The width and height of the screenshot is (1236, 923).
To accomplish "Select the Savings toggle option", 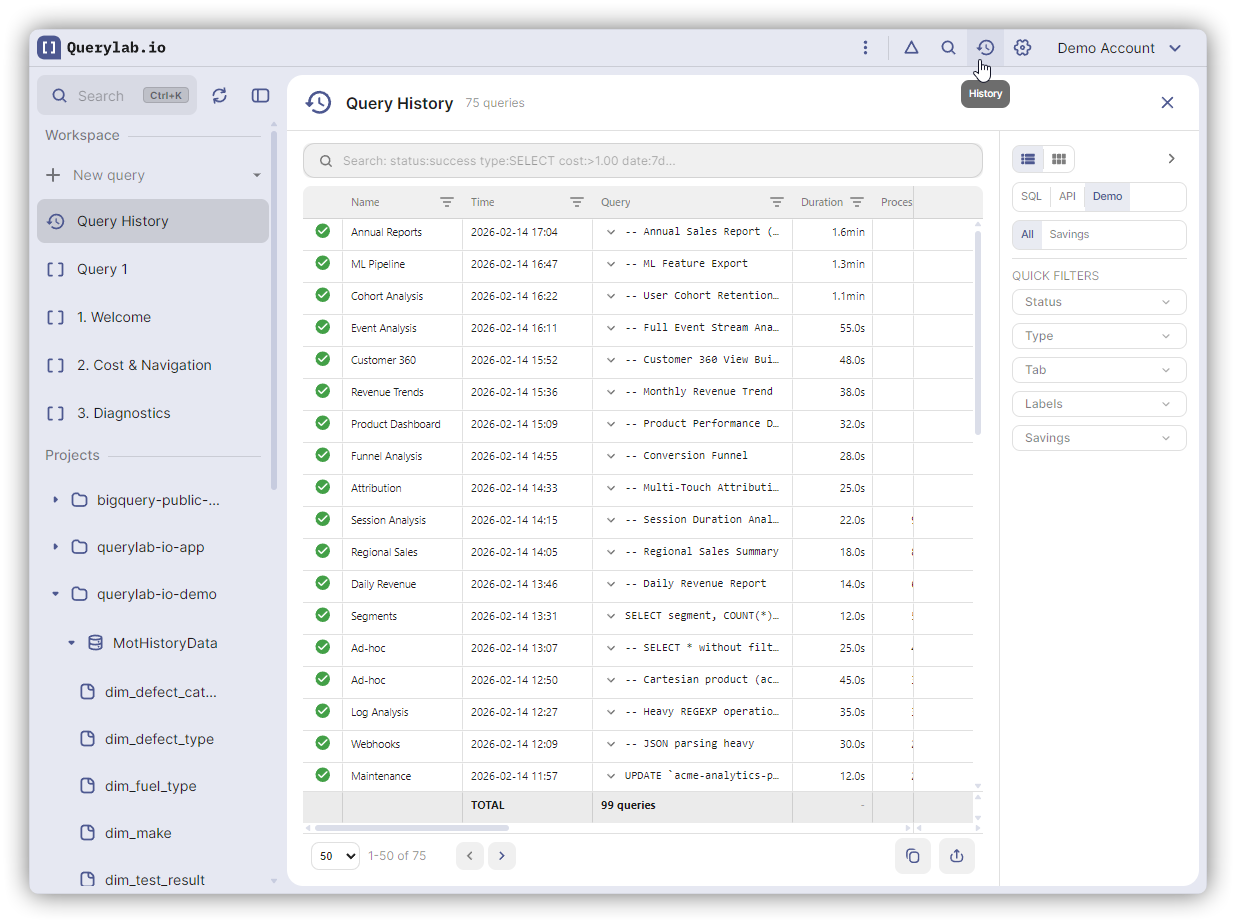I will tap(1069, 235).
